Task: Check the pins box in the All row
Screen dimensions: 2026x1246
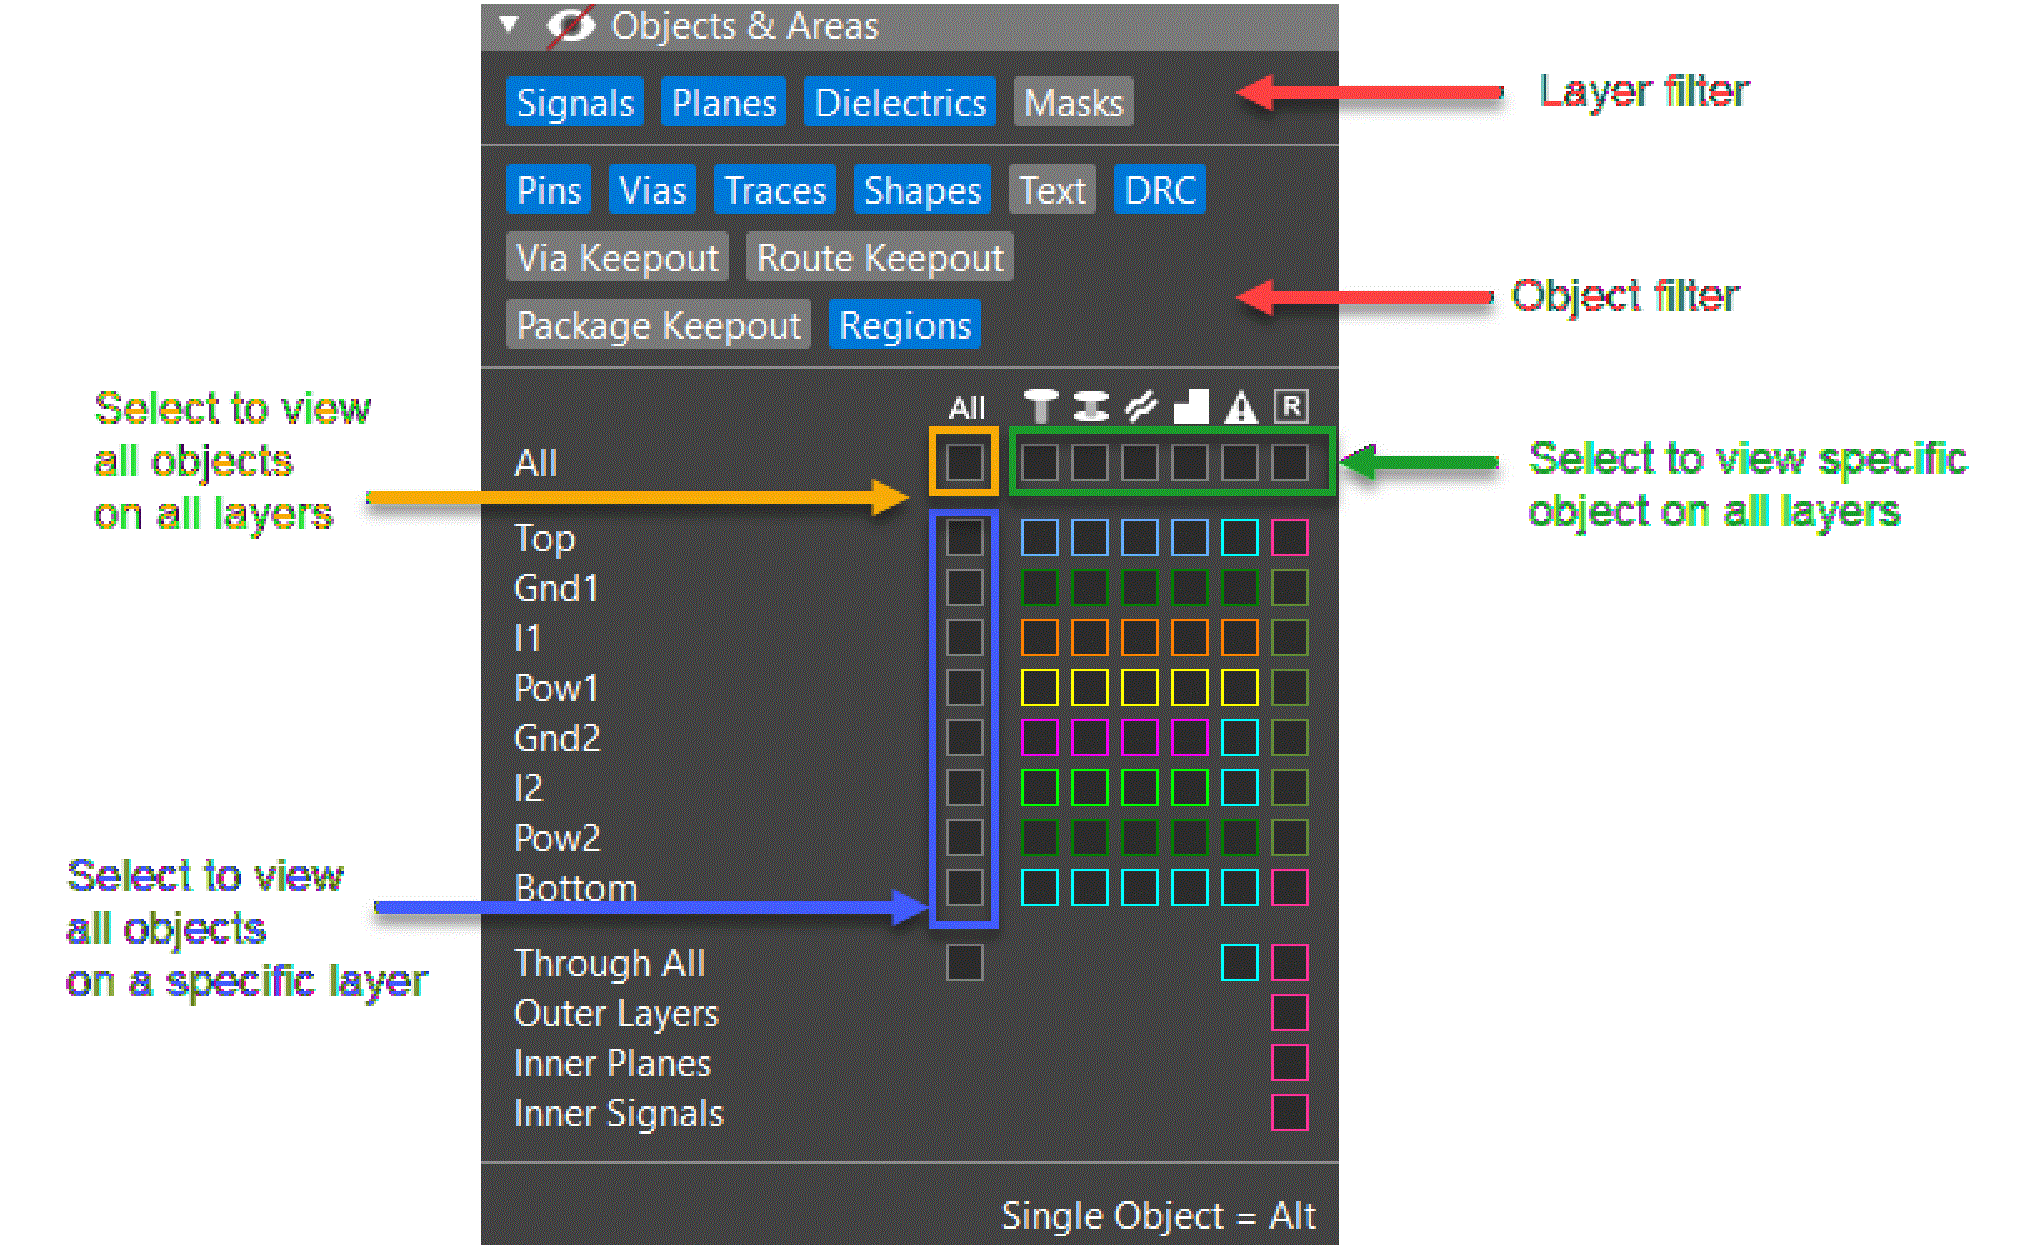Action: (1040, 463)
